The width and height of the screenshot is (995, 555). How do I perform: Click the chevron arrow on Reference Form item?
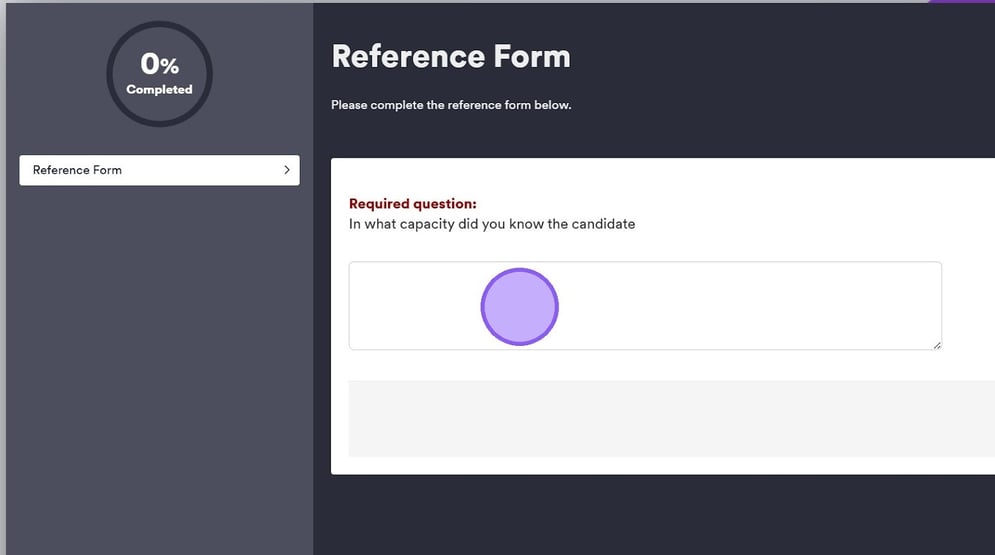287,170
